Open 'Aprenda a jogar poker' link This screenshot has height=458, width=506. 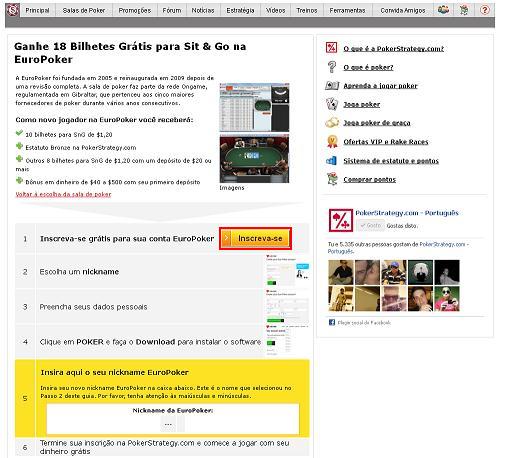tap(380, 86)
